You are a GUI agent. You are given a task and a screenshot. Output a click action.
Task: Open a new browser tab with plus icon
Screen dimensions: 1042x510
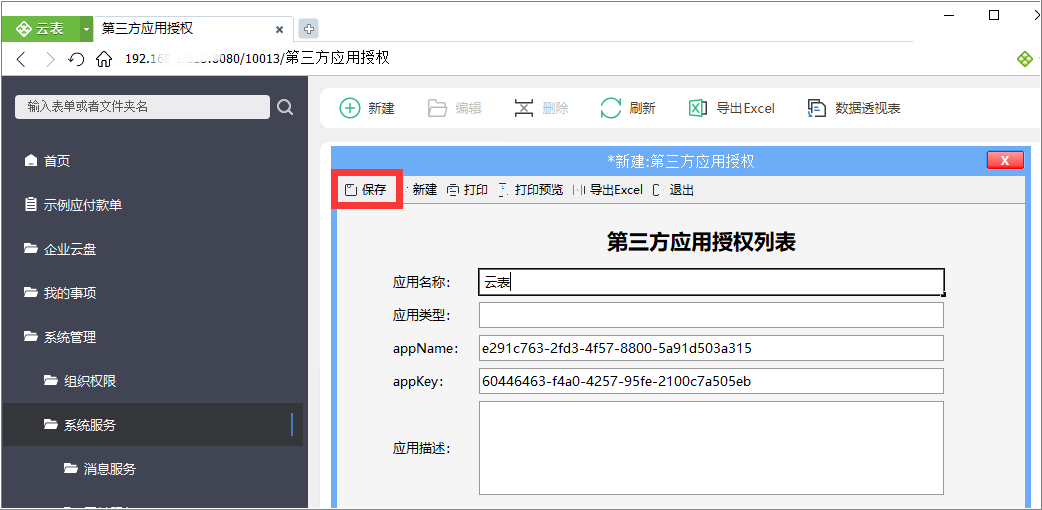(308, 29)
